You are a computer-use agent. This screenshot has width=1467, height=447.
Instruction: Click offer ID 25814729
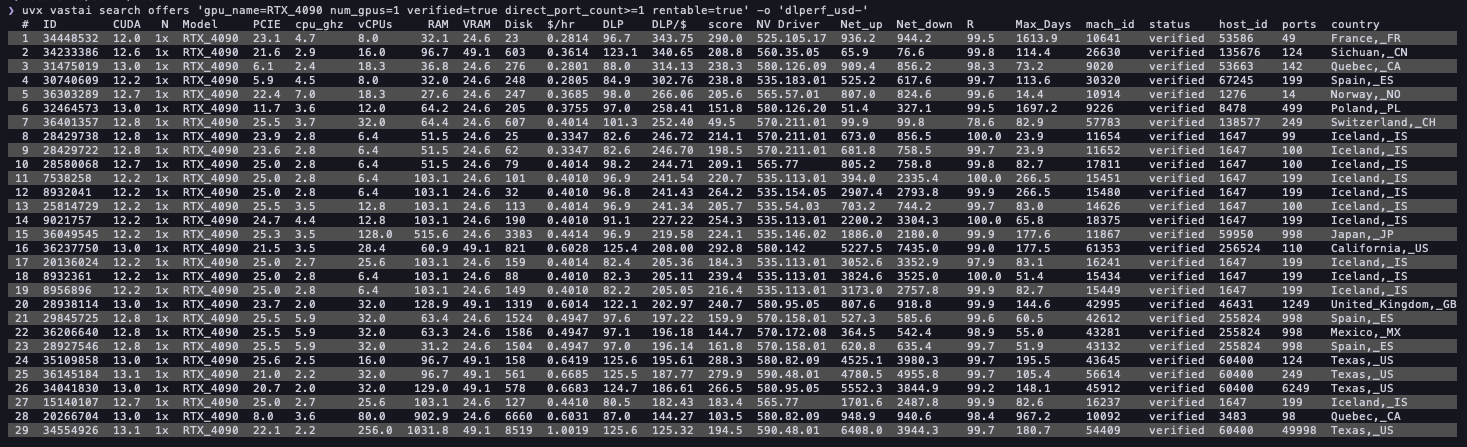(x=71, y=206)
